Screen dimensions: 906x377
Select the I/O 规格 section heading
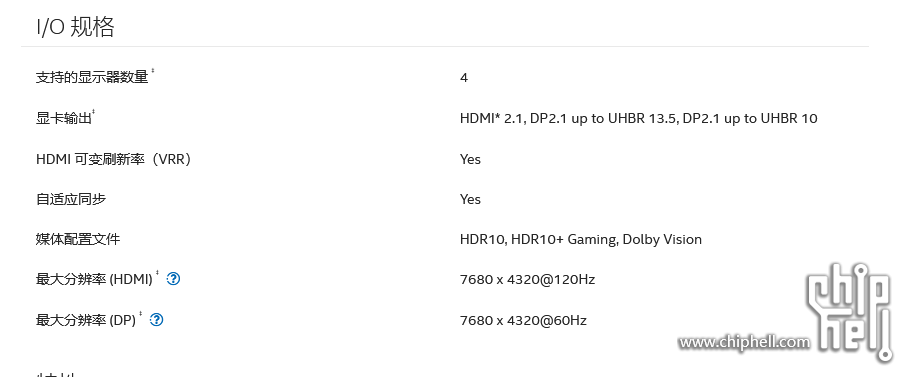click(75, 27)
